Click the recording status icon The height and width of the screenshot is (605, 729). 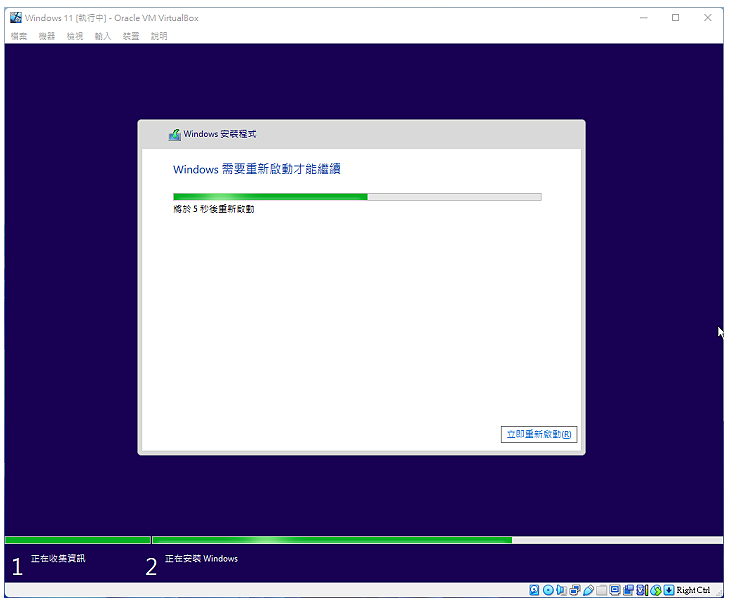point(628,590)
